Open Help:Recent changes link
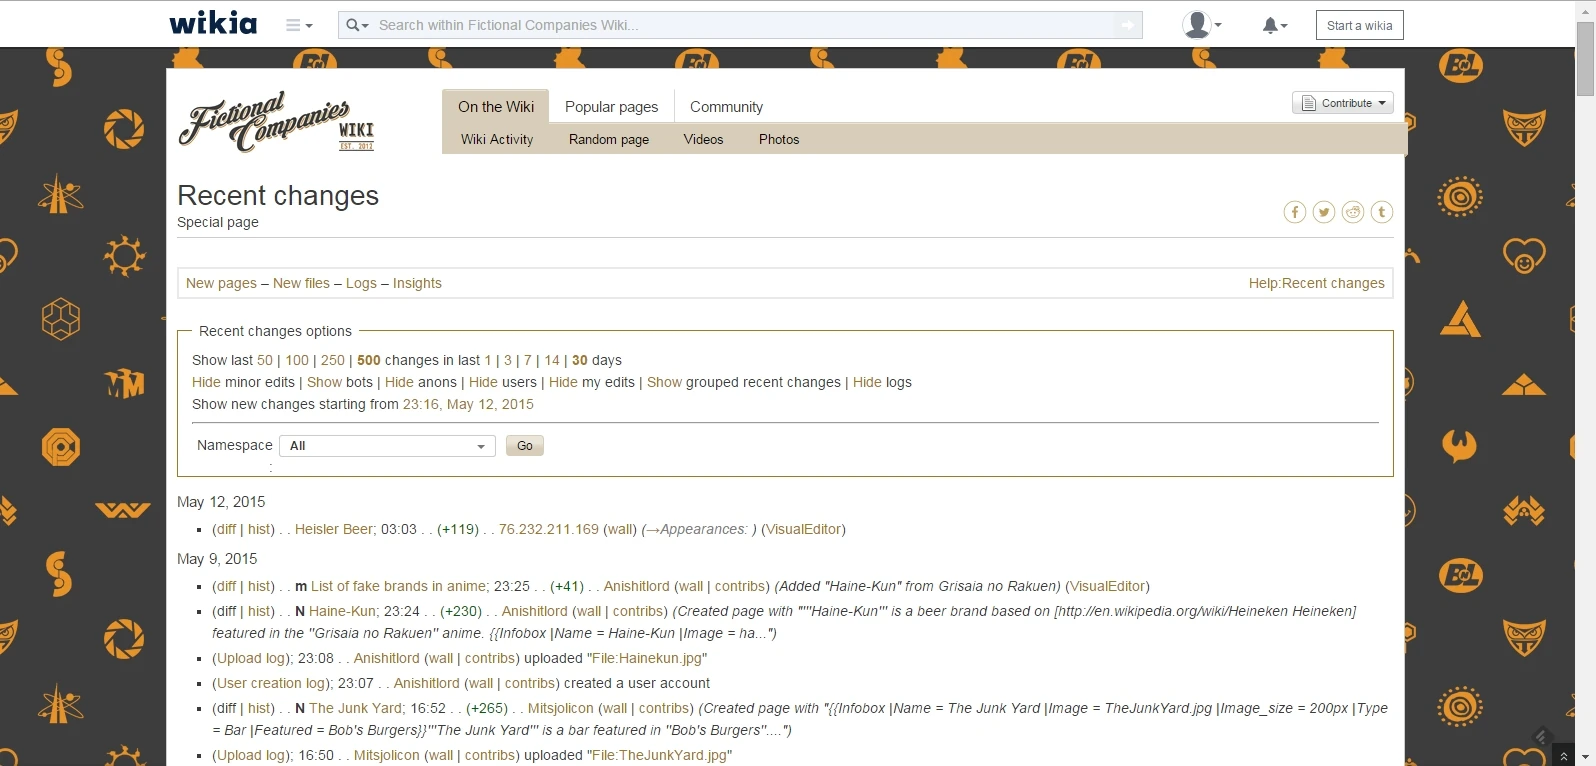Screen dimensions: 1596x766 [x=1316, y=283]
